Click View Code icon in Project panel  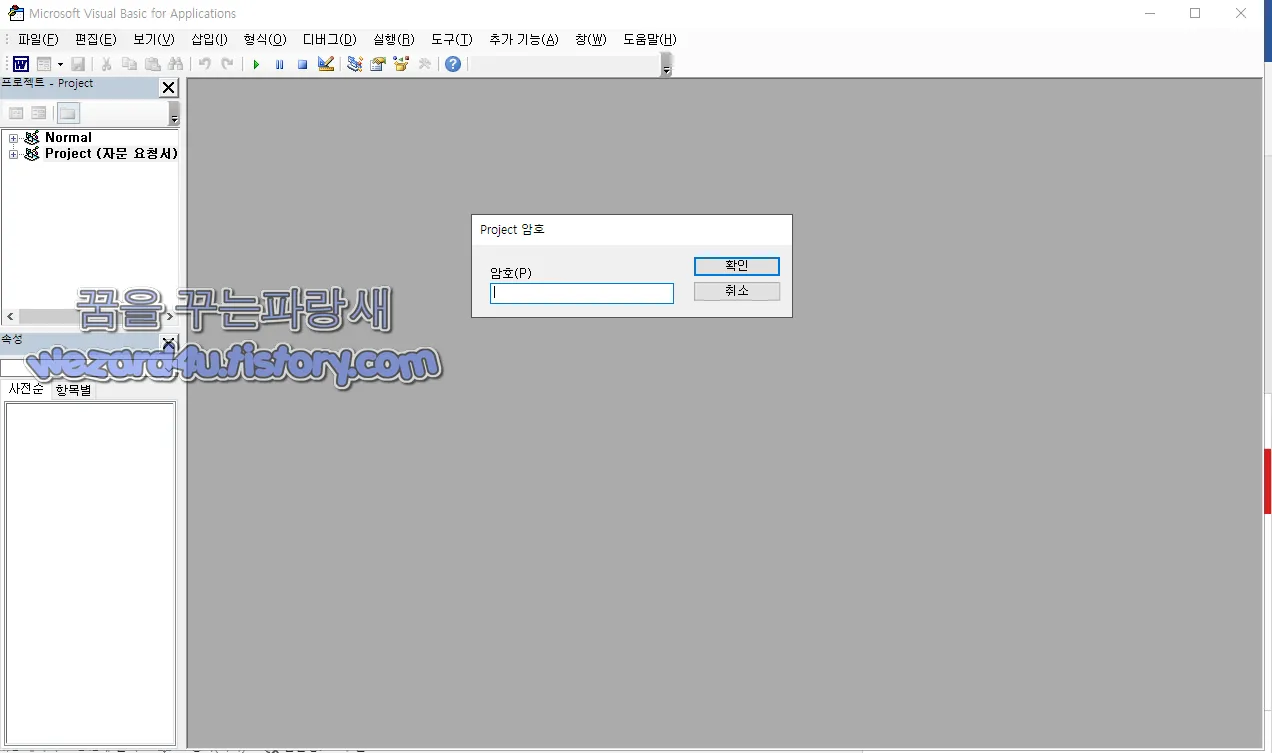(x=16, y=113)
